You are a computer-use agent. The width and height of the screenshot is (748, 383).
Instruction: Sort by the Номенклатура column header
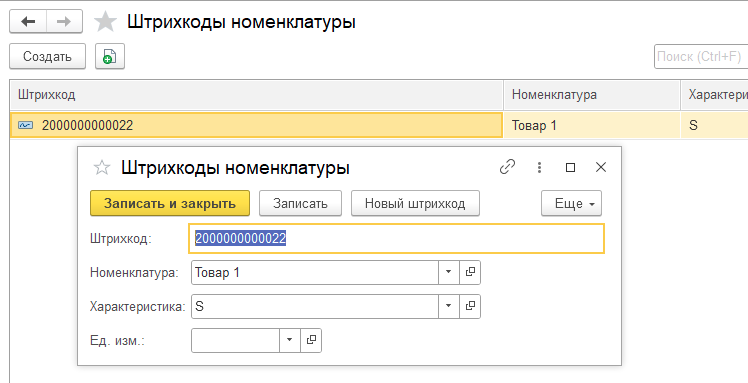point(592,94)
